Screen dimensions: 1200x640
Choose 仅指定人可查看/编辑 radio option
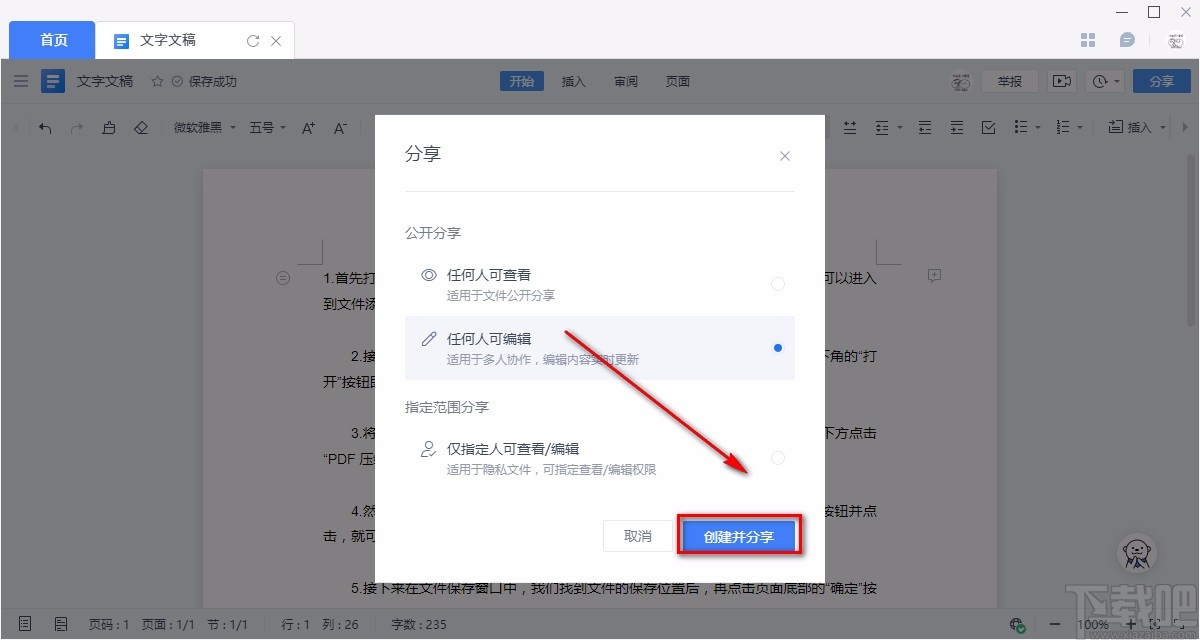778,458
